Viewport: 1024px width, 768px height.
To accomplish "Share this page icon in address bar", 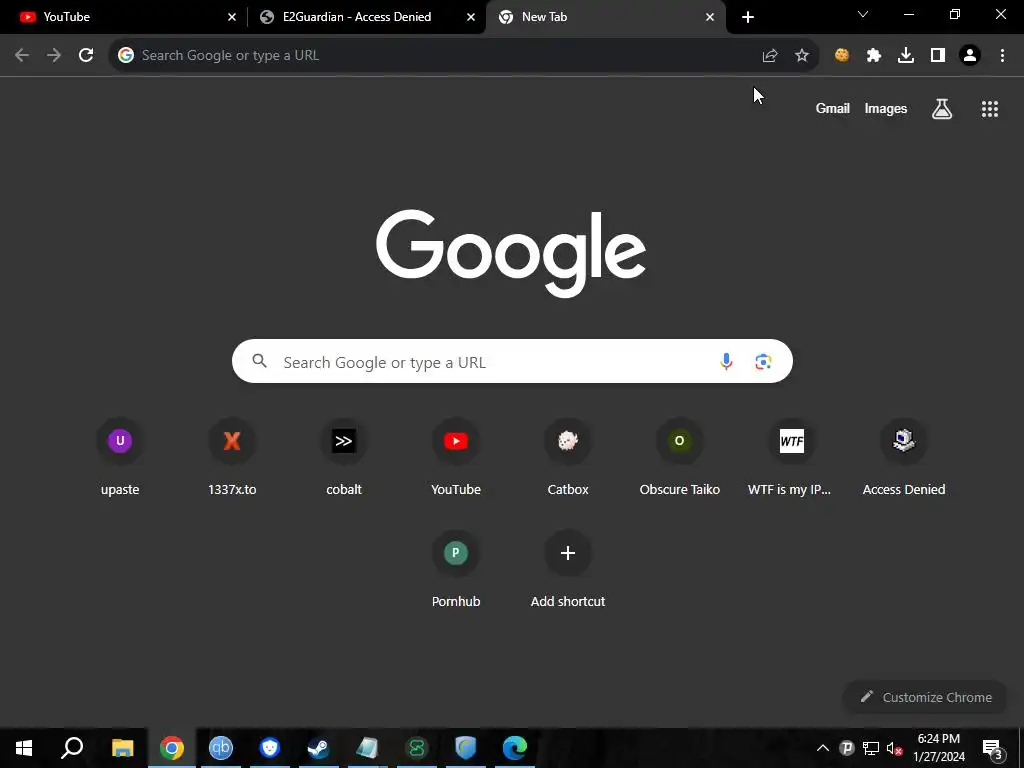I will [770, 56].
